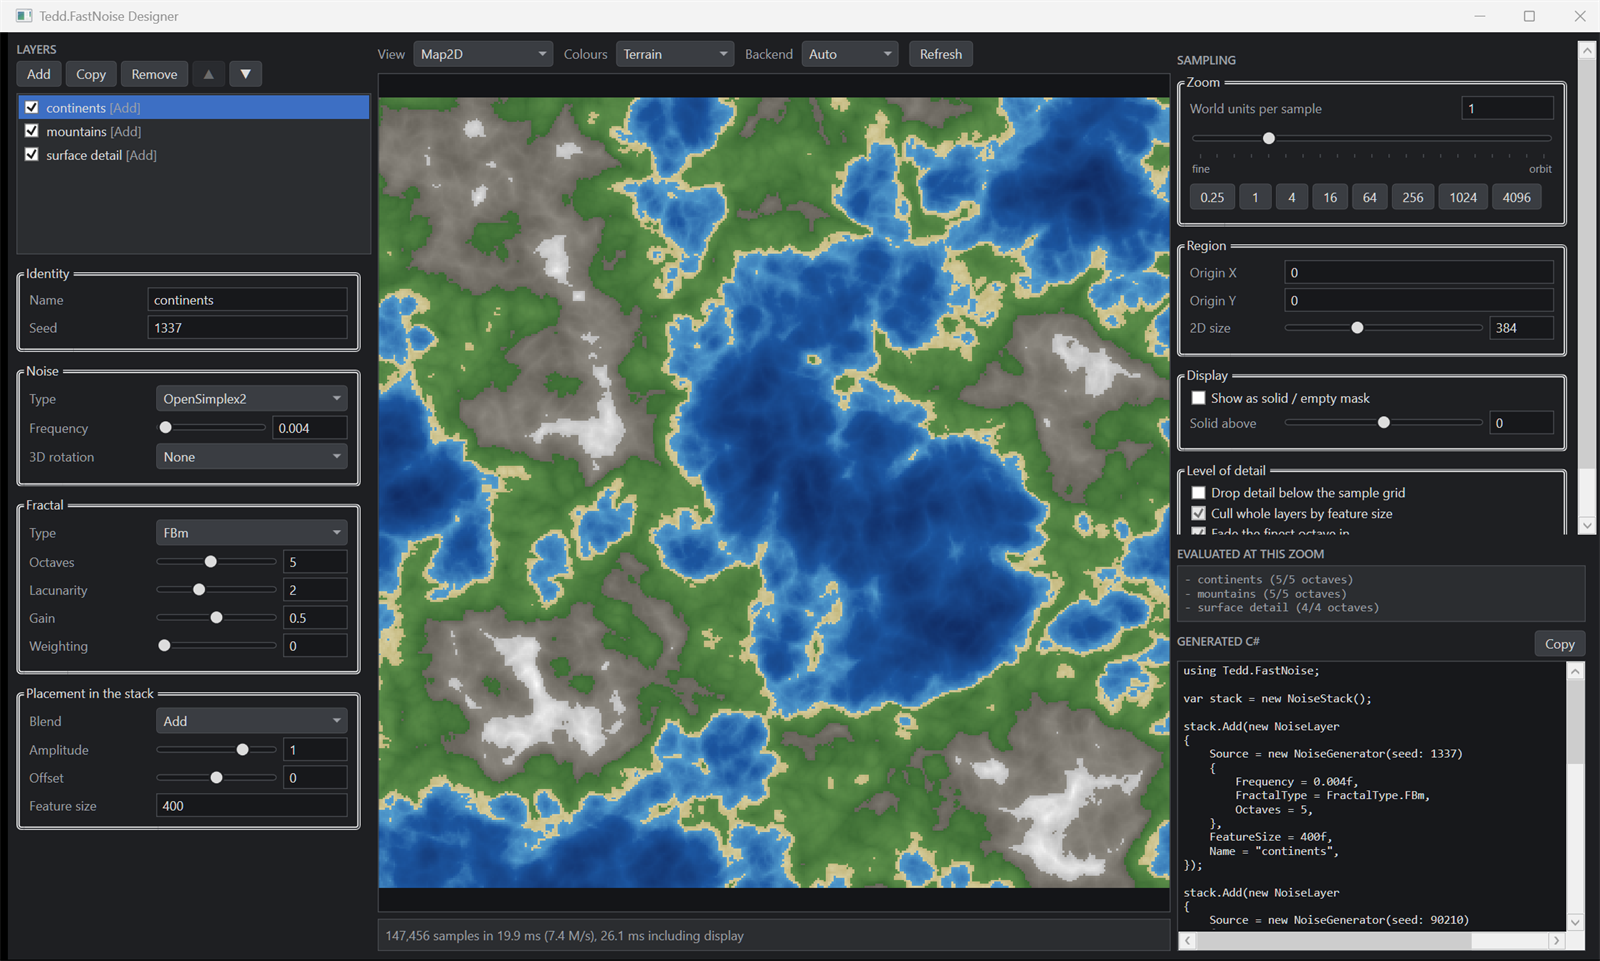Toggle the mountains layer checkbox
The width and height of the screenshot is (1600, 961).
tap(32, 131)
